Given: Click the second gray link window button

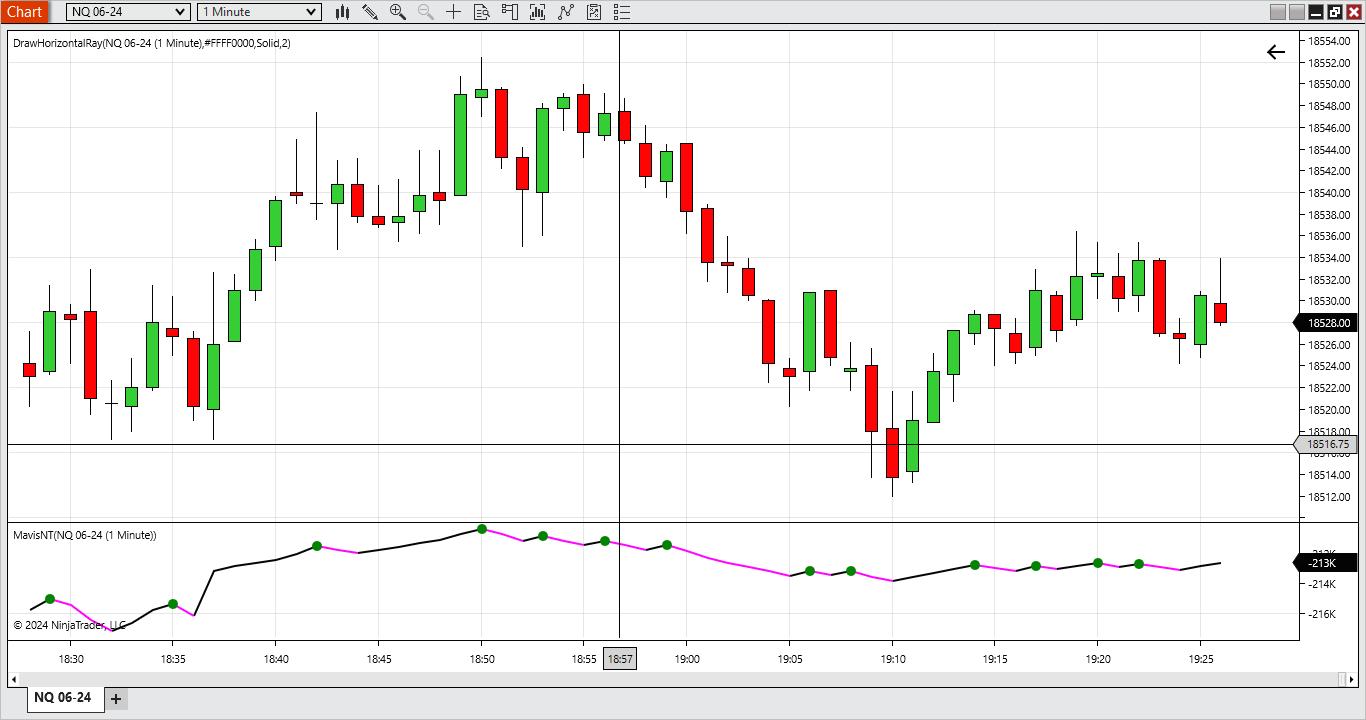Looking at the screenshot, I should [x=1297, y=12].
